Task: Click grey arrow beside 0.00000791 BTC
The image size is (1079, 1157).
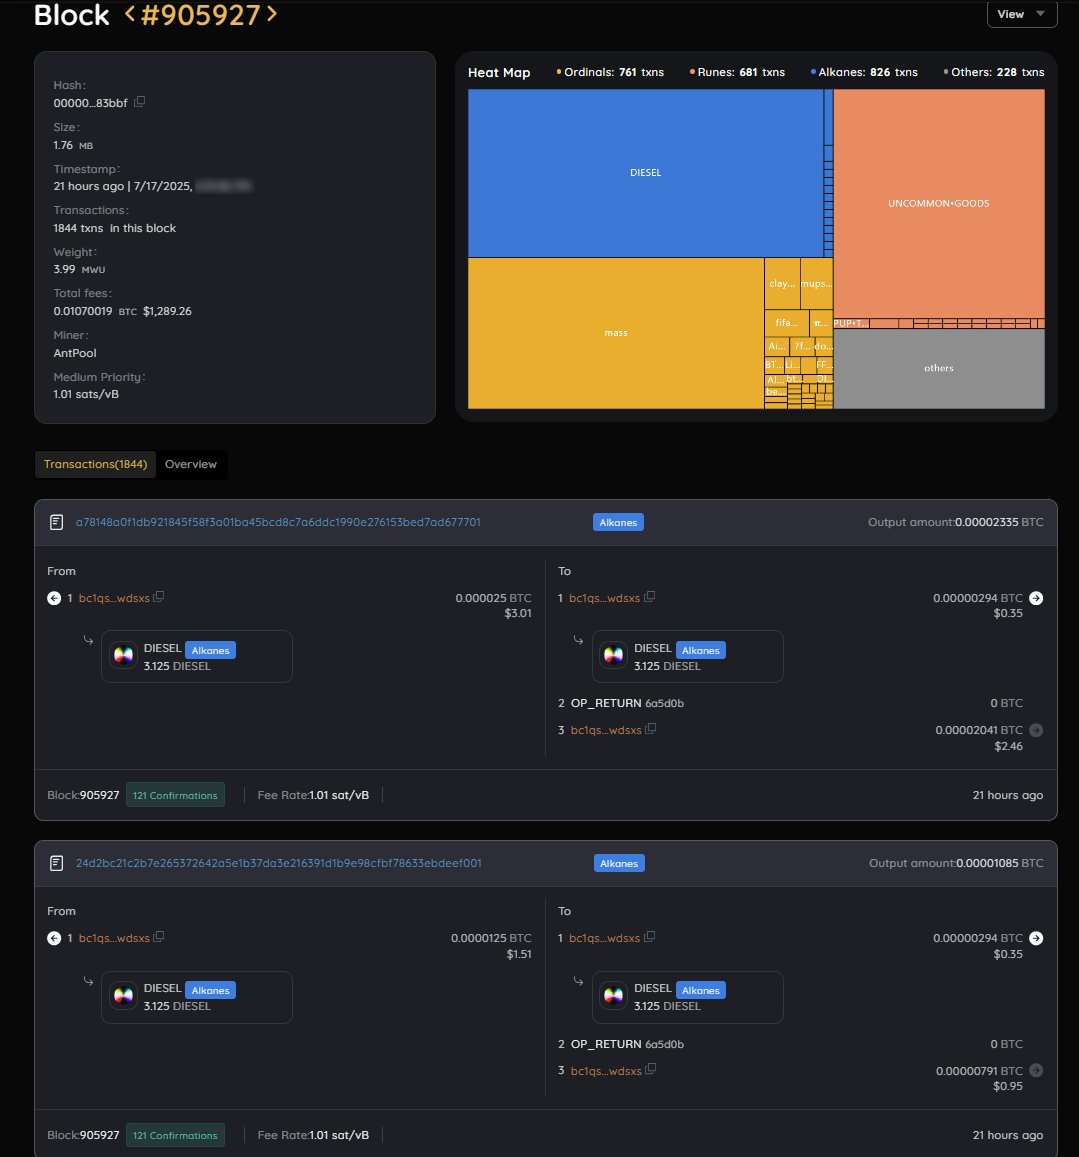Action: tap(1036, 1071)
